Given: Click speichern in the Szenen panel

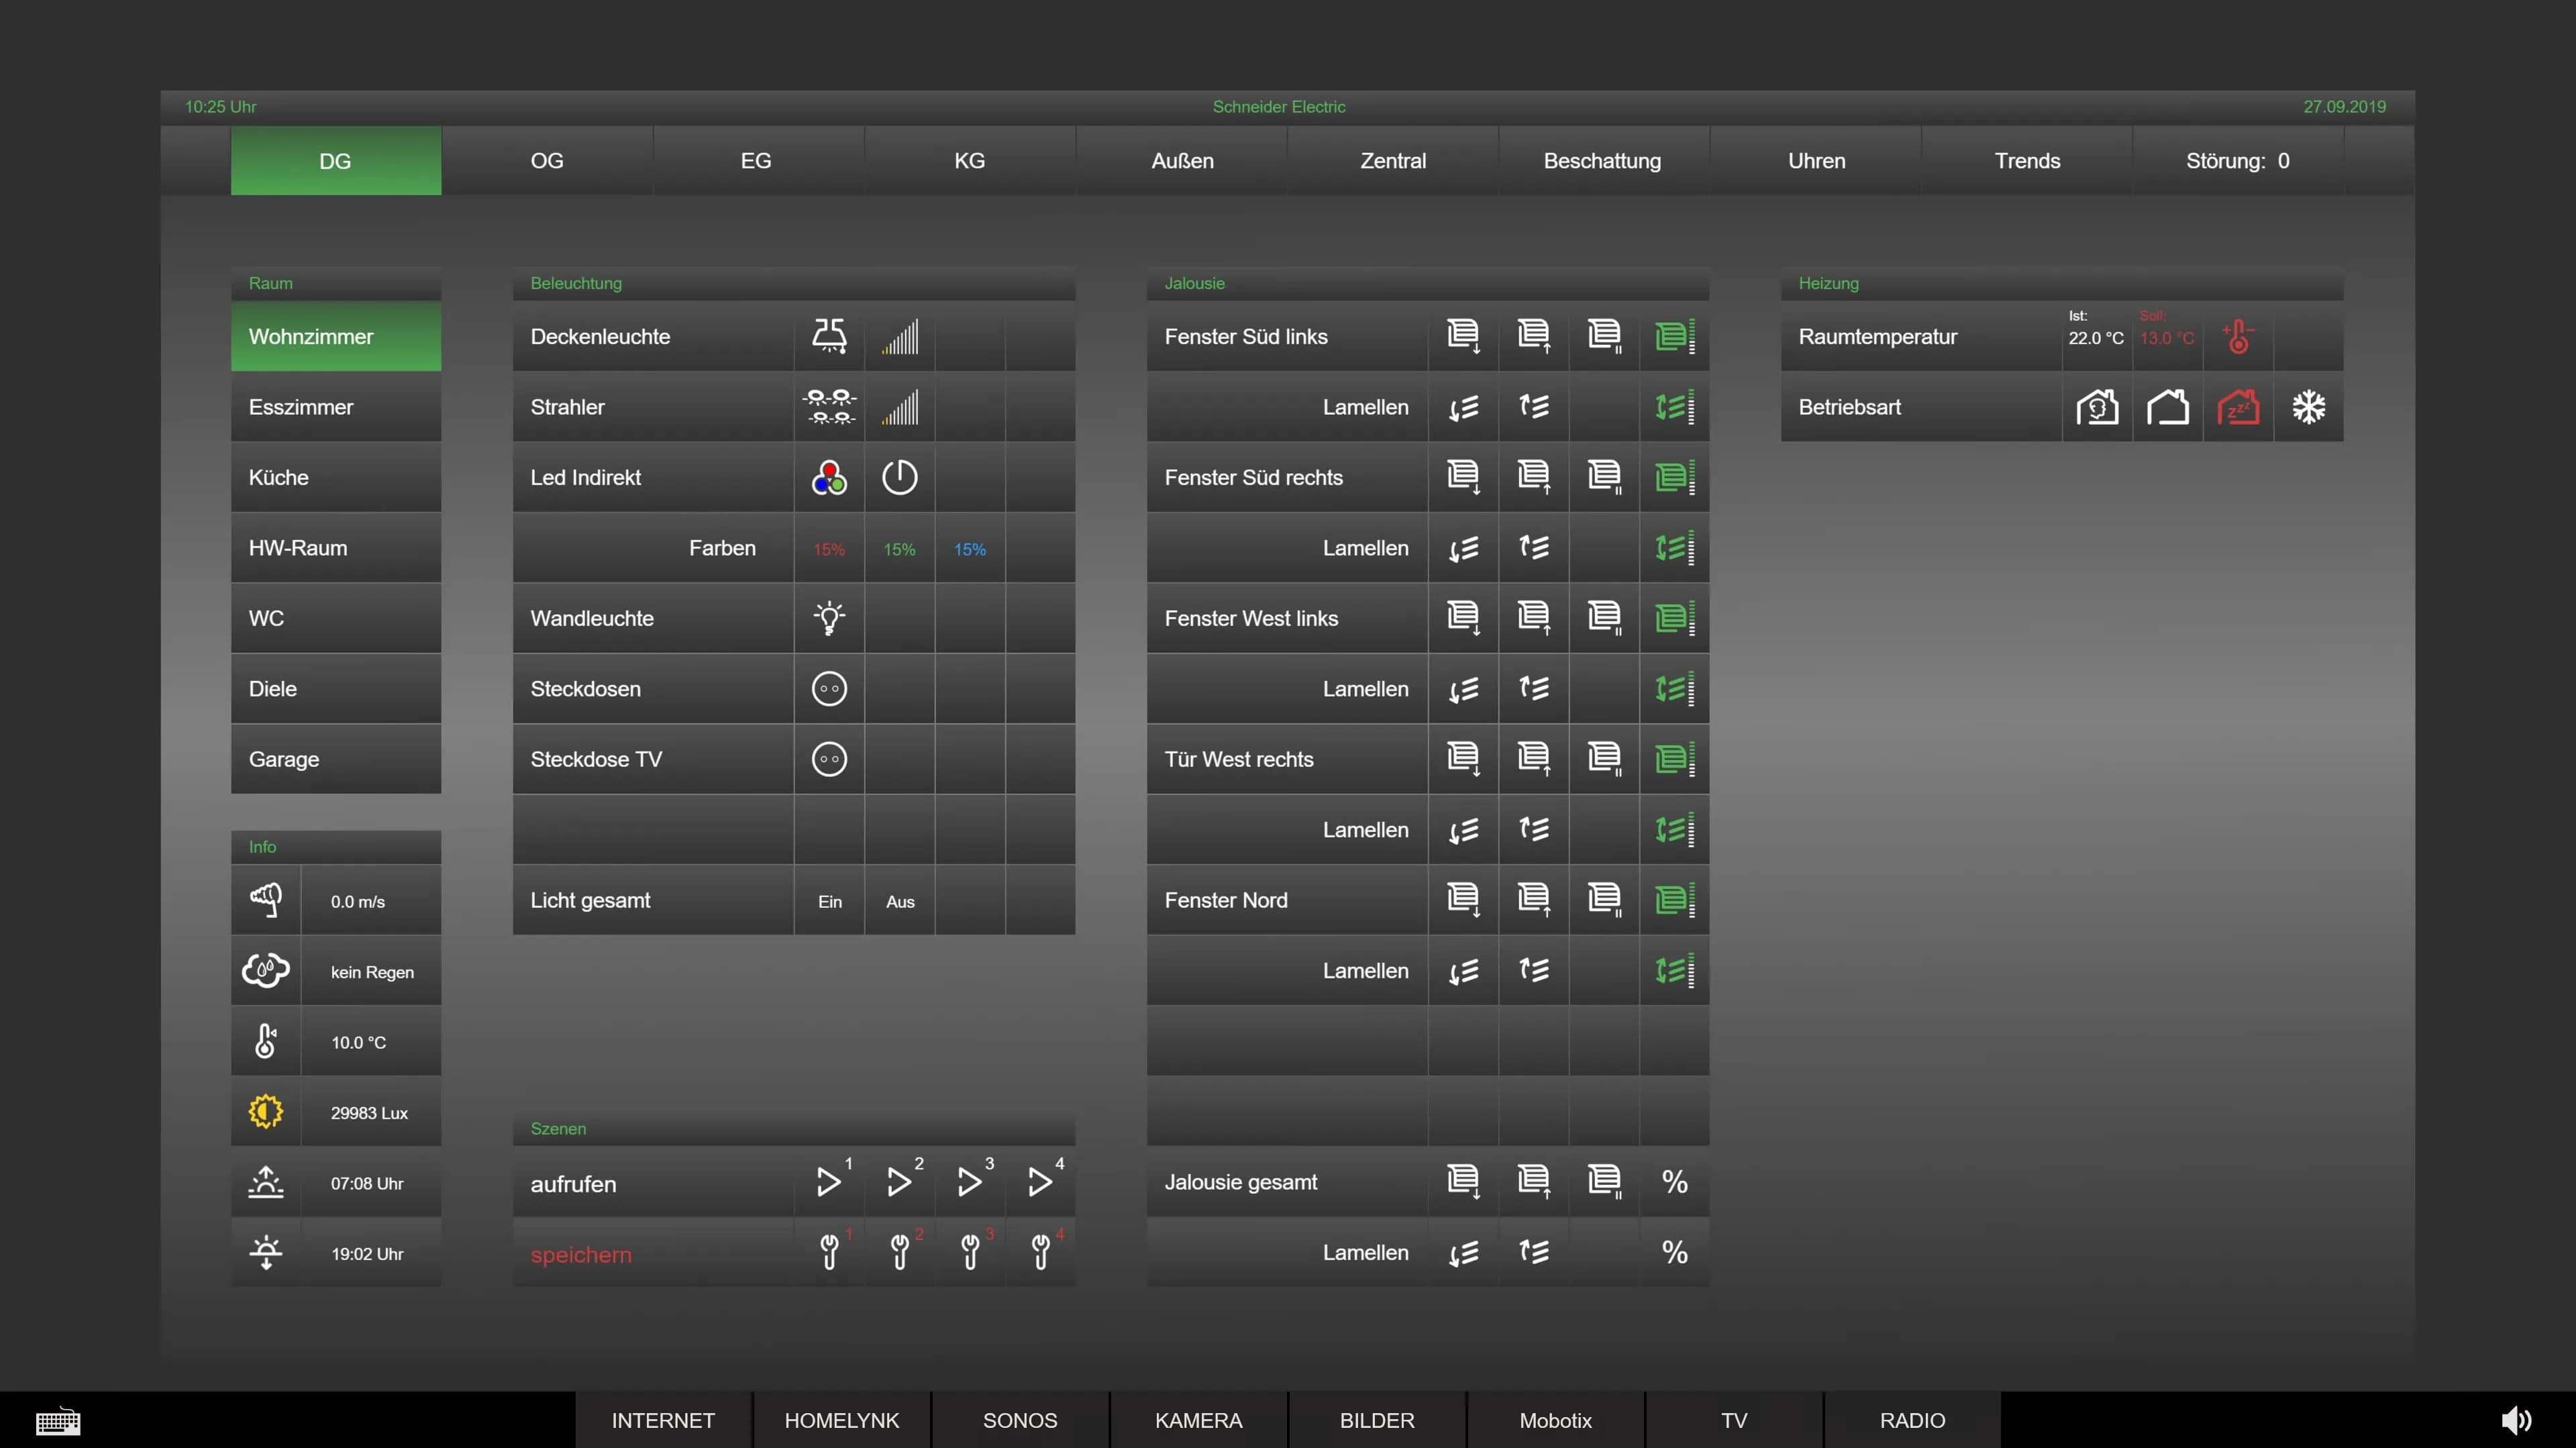Looking at the screenshot, I should point(581,1255).
